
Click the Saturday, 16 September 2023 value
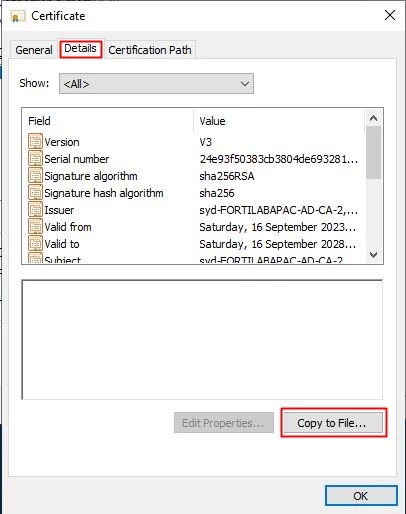click(x=278, y=227)
